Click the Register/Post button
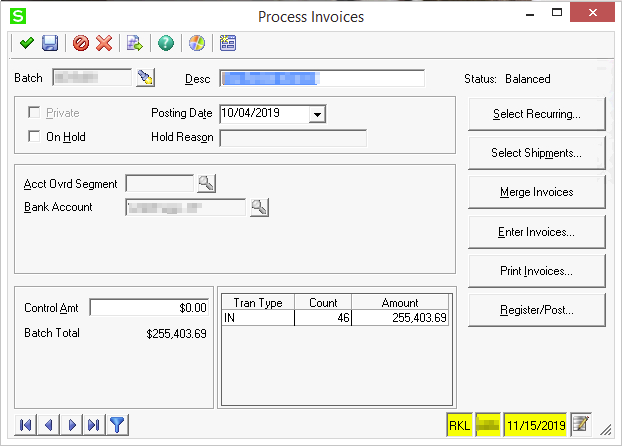 tap(536, 310)
